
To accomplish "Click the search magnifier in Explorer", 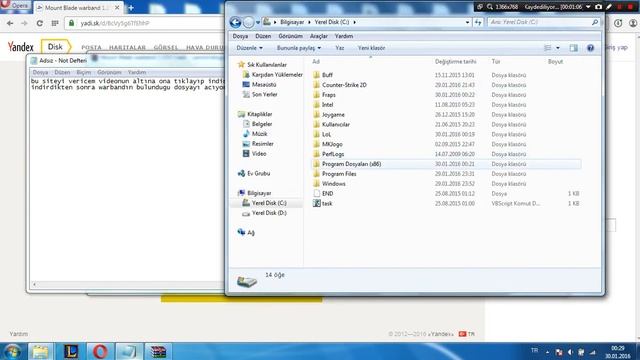I will 595,22.
